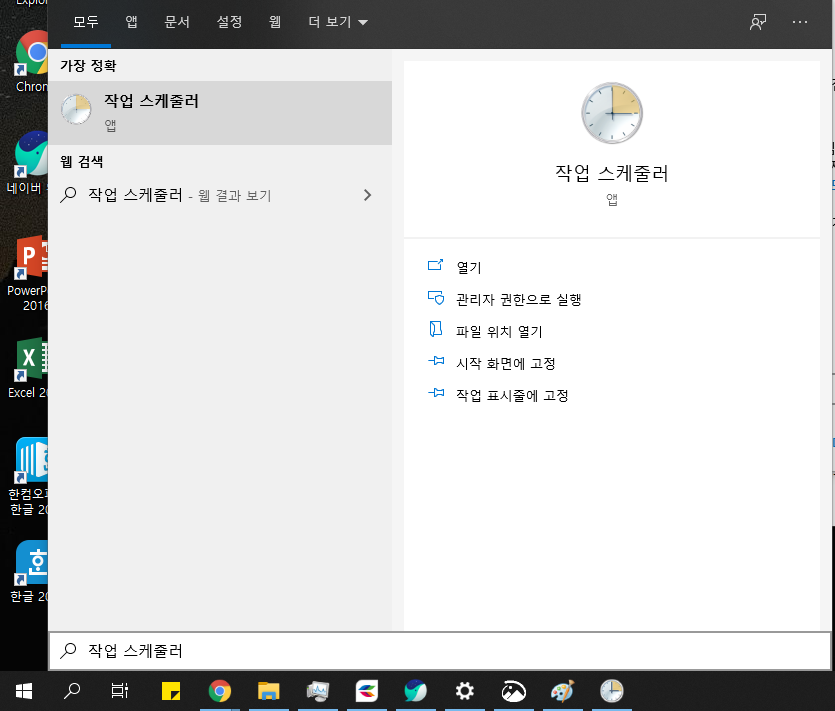The height and width of the screenshot is (711, 835).
Task: Open the Windows Start button
Action: (24, 691)
